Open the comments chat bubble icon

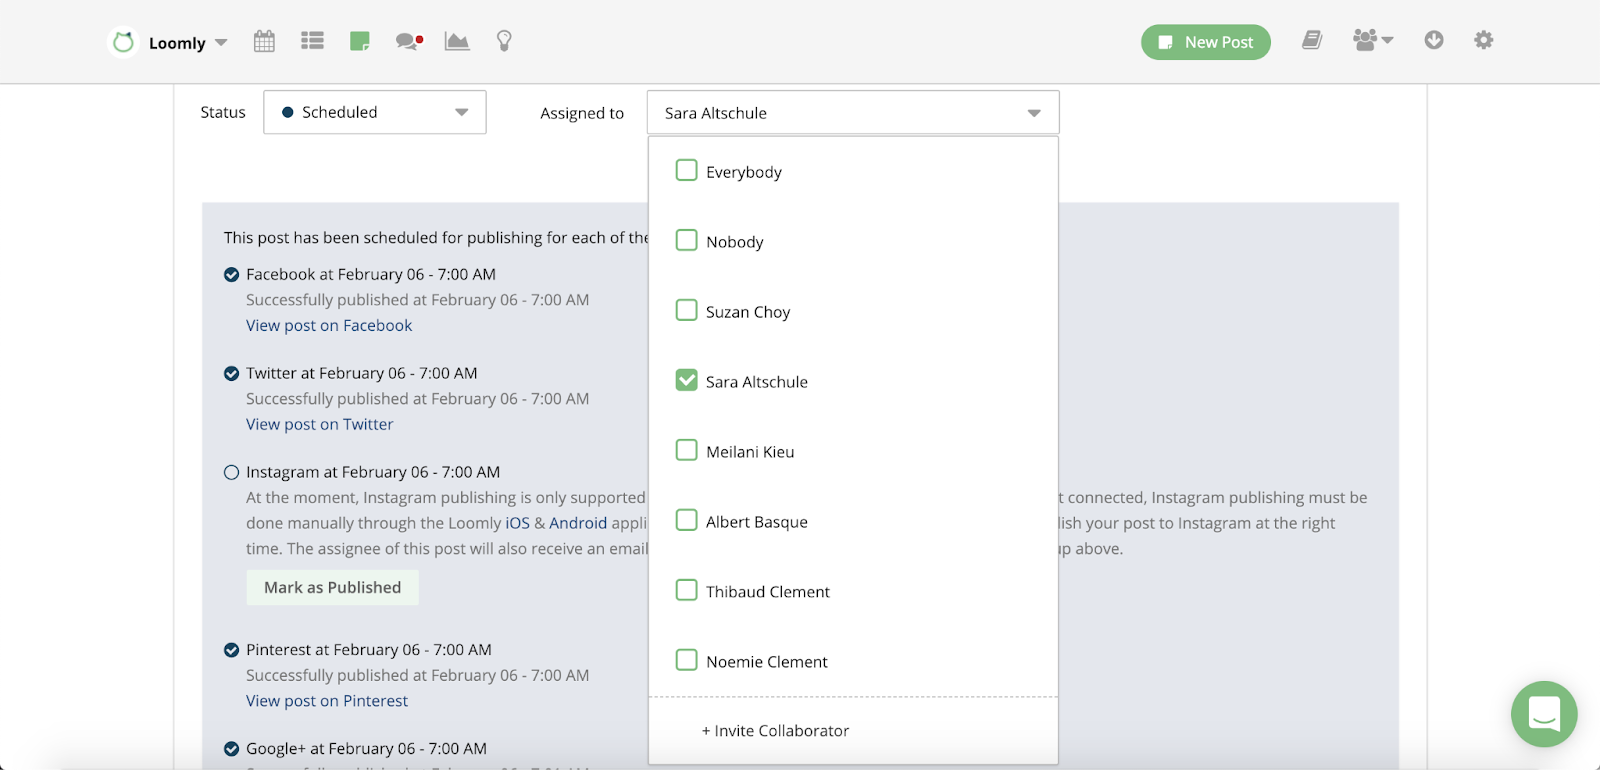409,41
